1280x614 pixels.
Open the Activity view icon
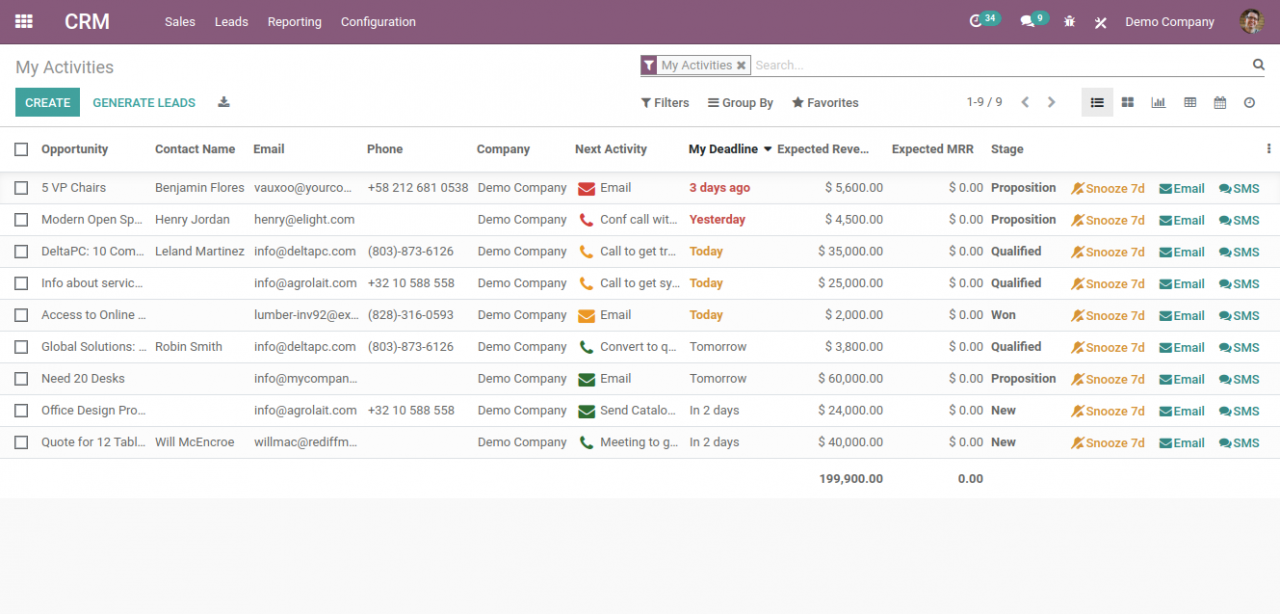[1249, 101]
